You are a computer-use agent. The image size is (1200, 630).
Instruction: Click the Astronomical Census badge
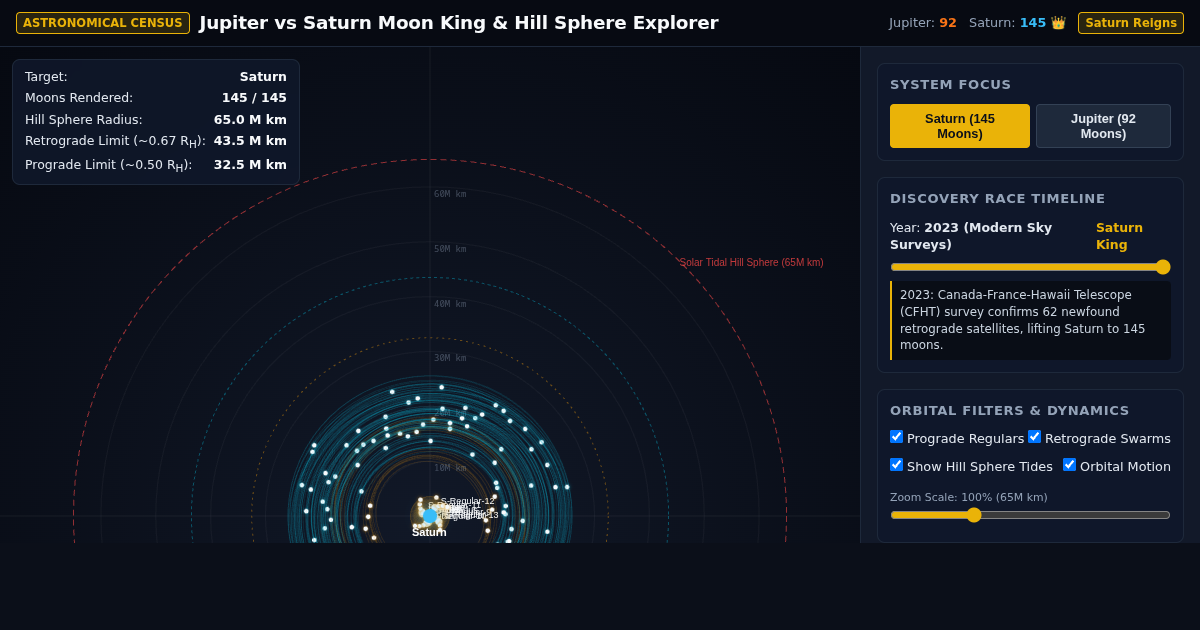pyautogui.click(x=103, y=23)
